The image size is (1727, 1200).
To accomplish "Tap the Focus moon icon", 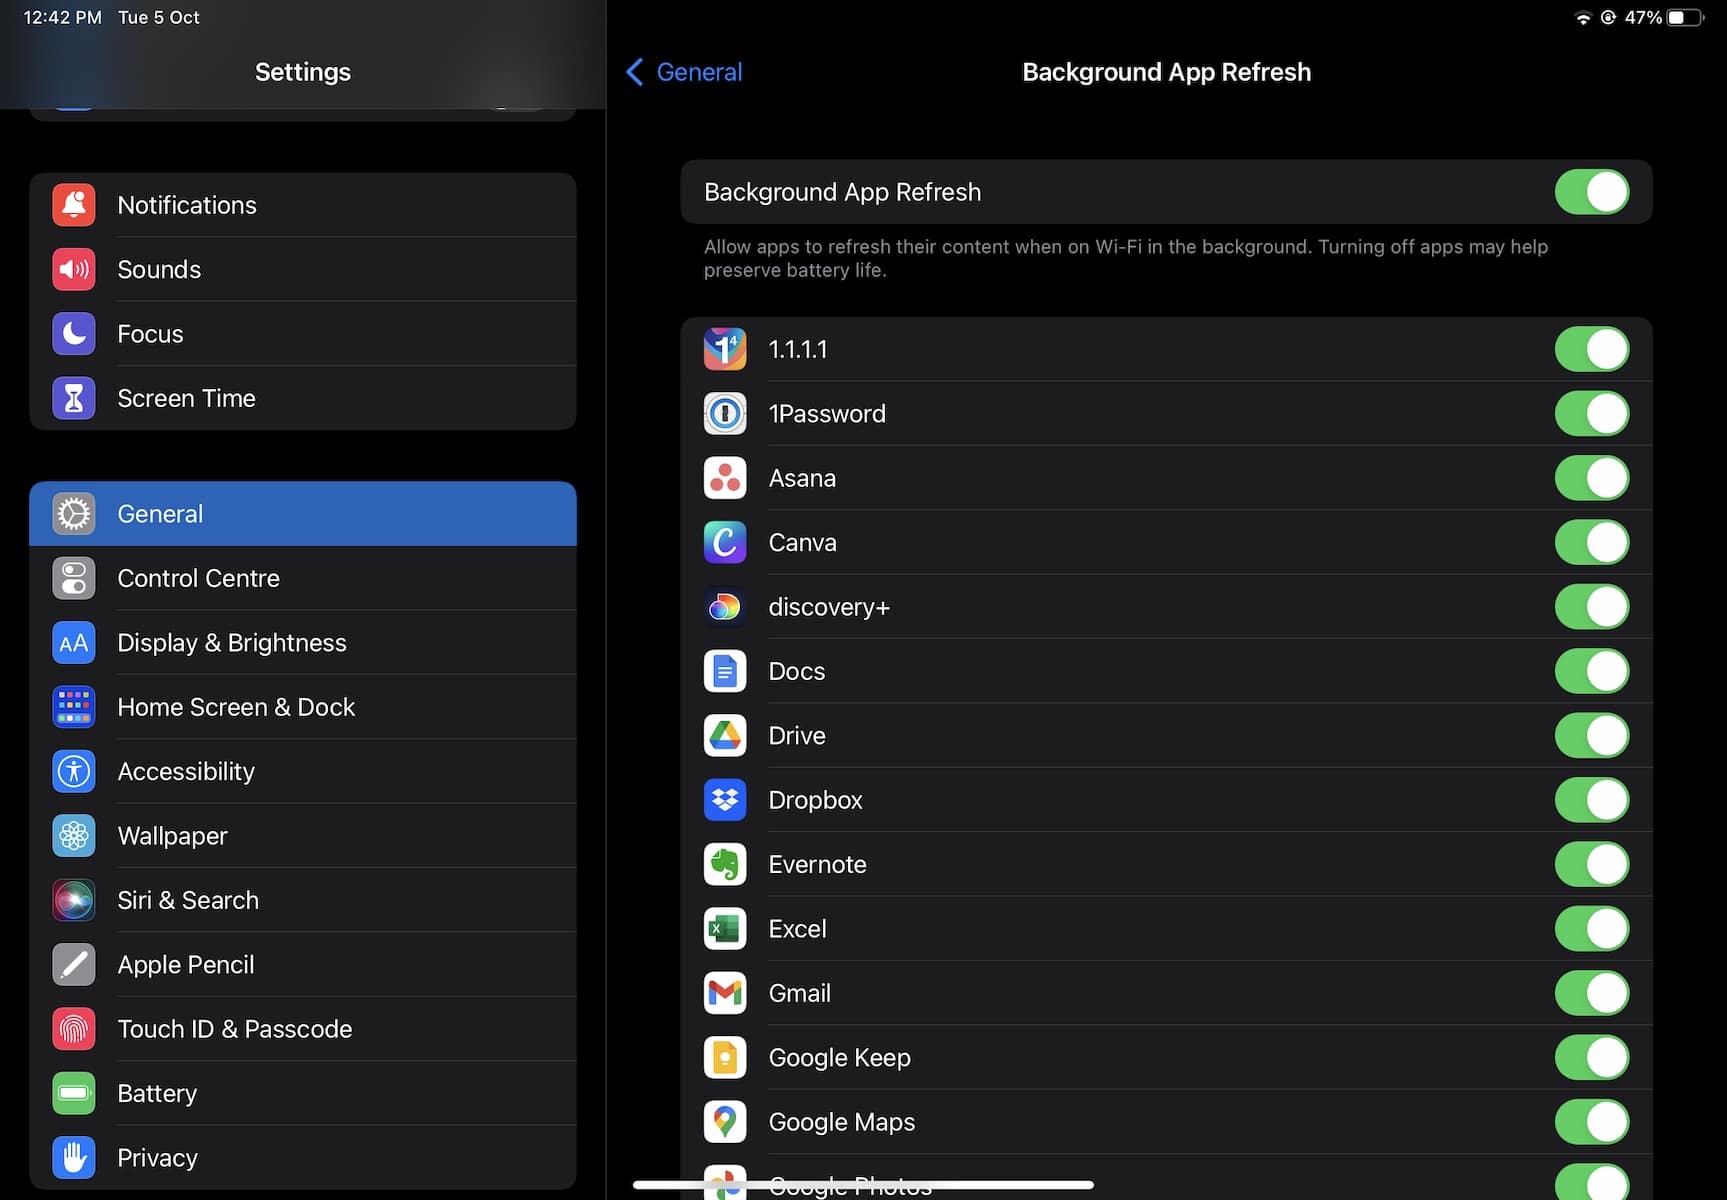I will pos(74,334).
